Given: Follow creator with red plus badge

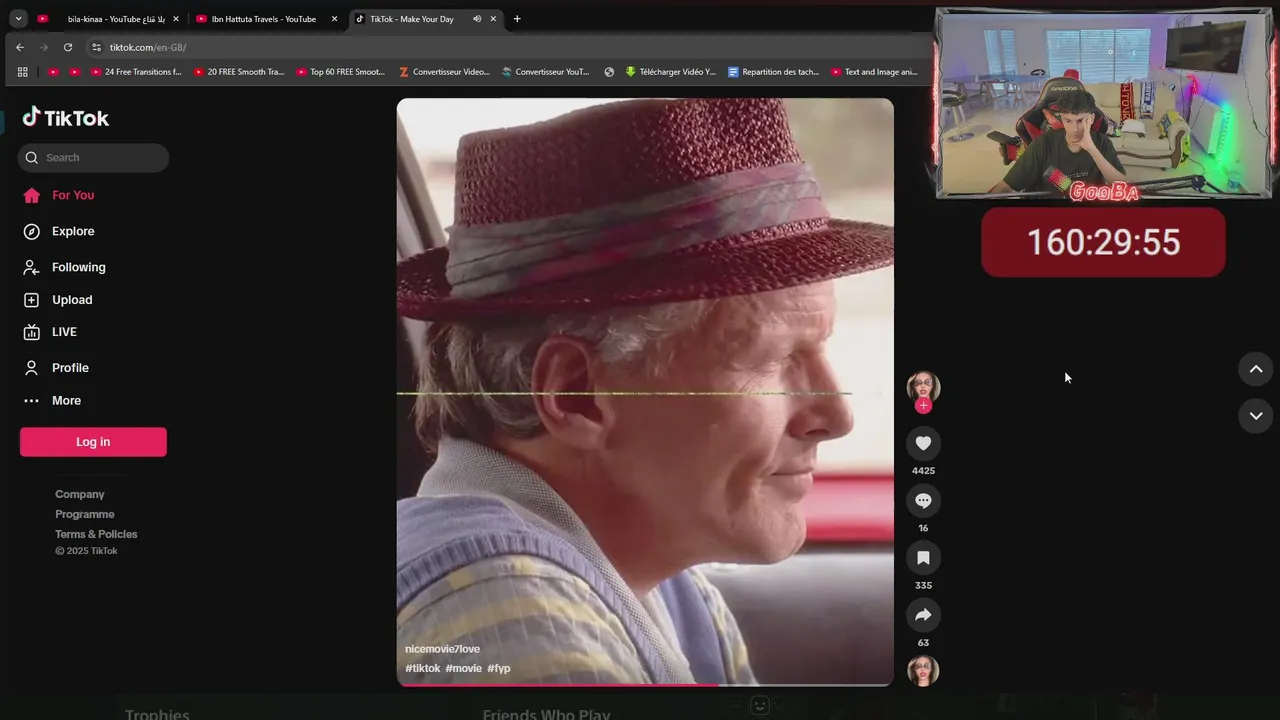Looking at the screenshot, I should coord(923,405).
